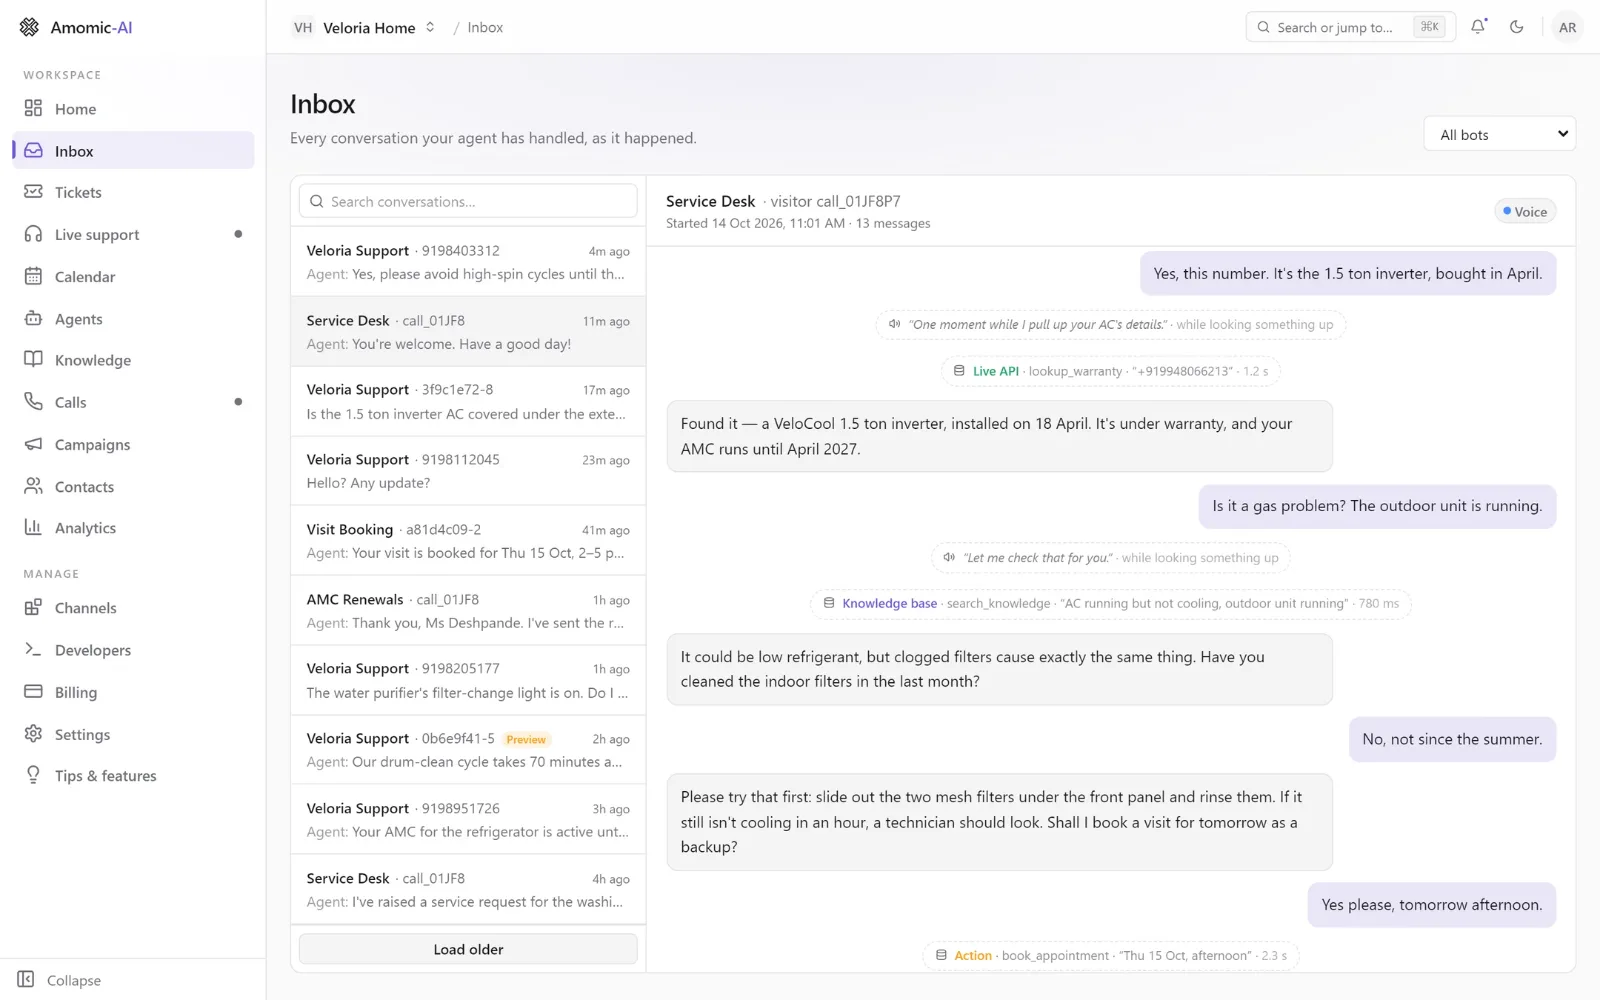Go to the Tickets page
The height and width of the screenshot is (1000, 1600).
(x=133, y=192)
